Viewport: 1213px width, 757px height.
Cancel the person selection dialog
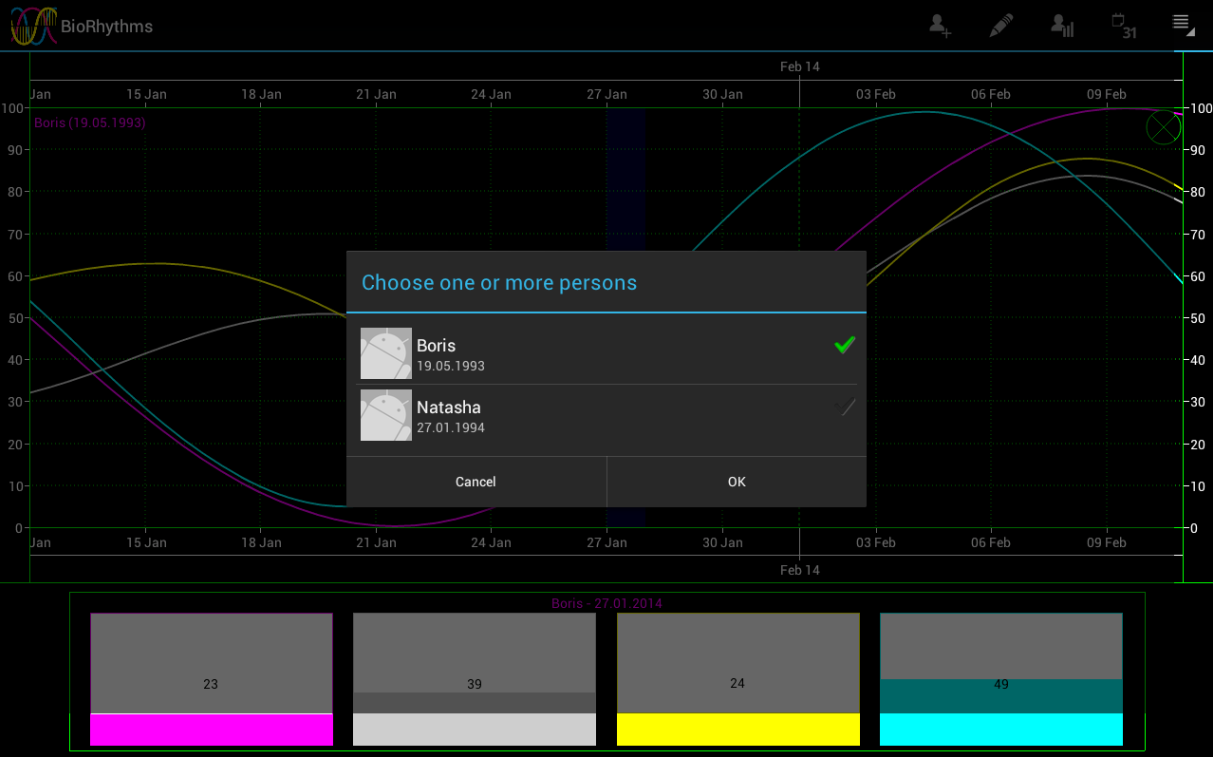476,482
